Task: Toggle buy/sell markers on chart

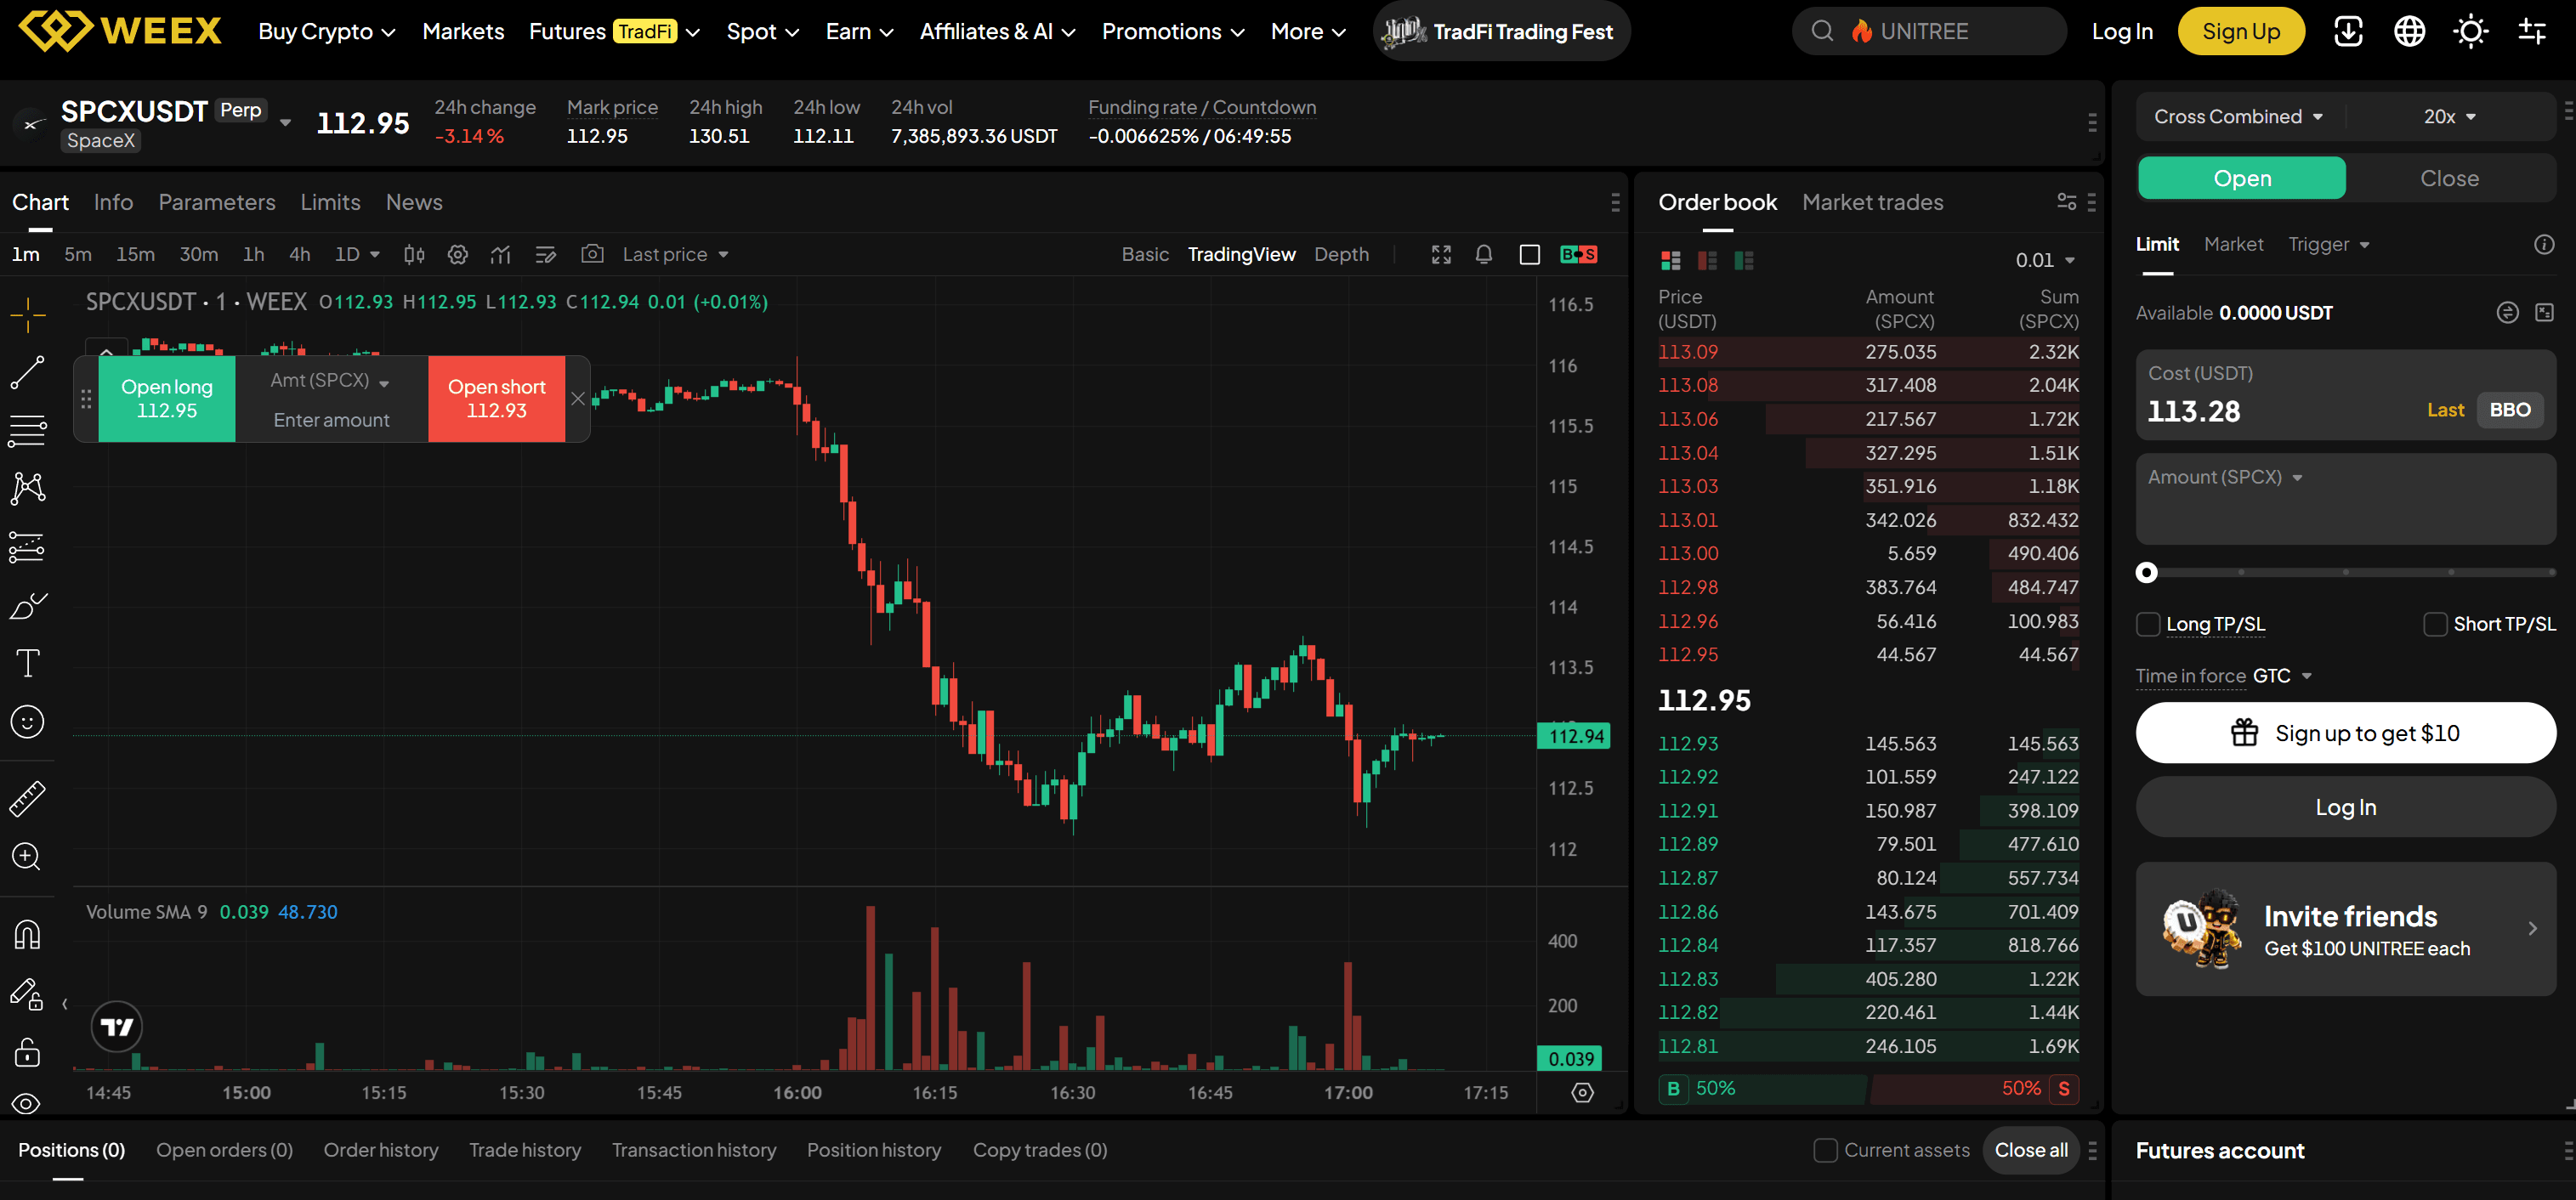Action: coord(1578,254)
